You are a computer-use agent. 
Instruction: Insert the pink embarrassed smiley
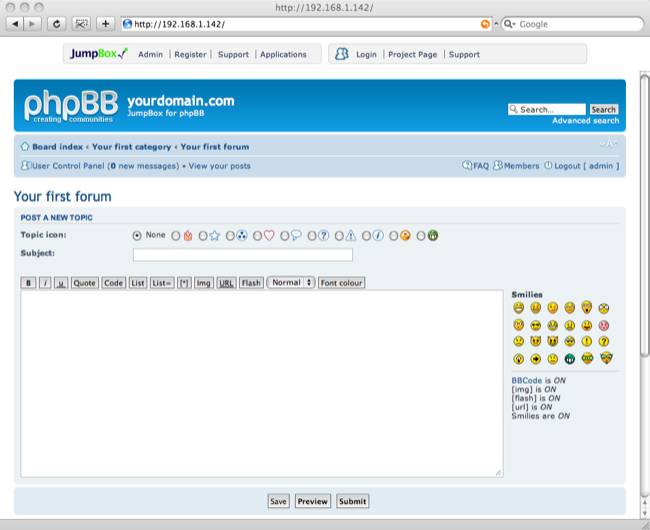point(604,325)
